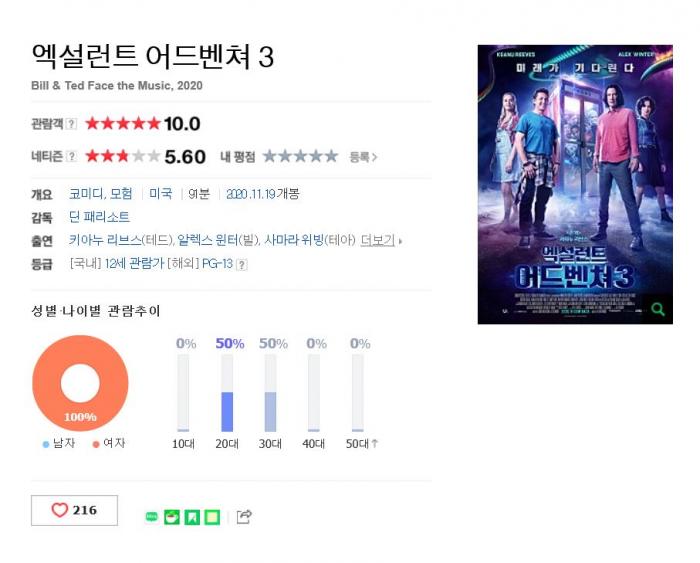Enlarge the movie poster thumbnail
Image resolution: width=700 pixels, height=563 pixels.
click(575, 184)
